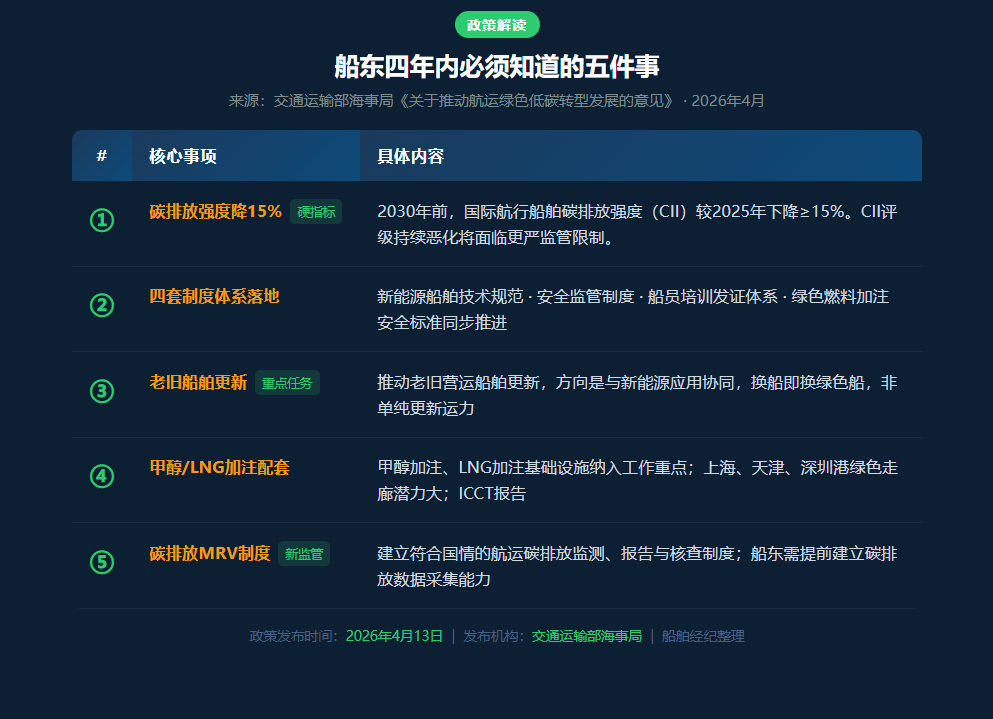Click the 新监管 tag badge
This screenshot has height=719, width=993.
click(304, 554)
